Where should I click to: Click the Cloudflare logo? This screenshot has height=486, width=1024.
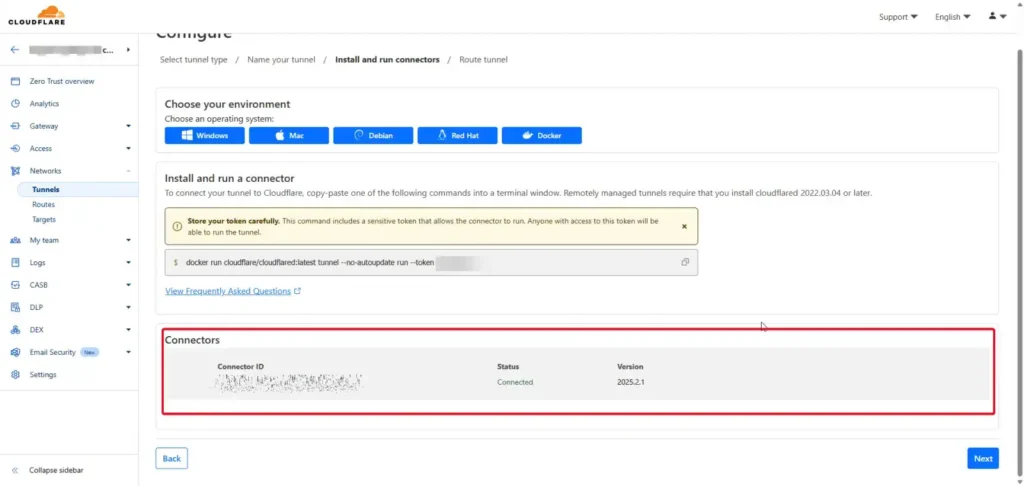pos(37,16)
